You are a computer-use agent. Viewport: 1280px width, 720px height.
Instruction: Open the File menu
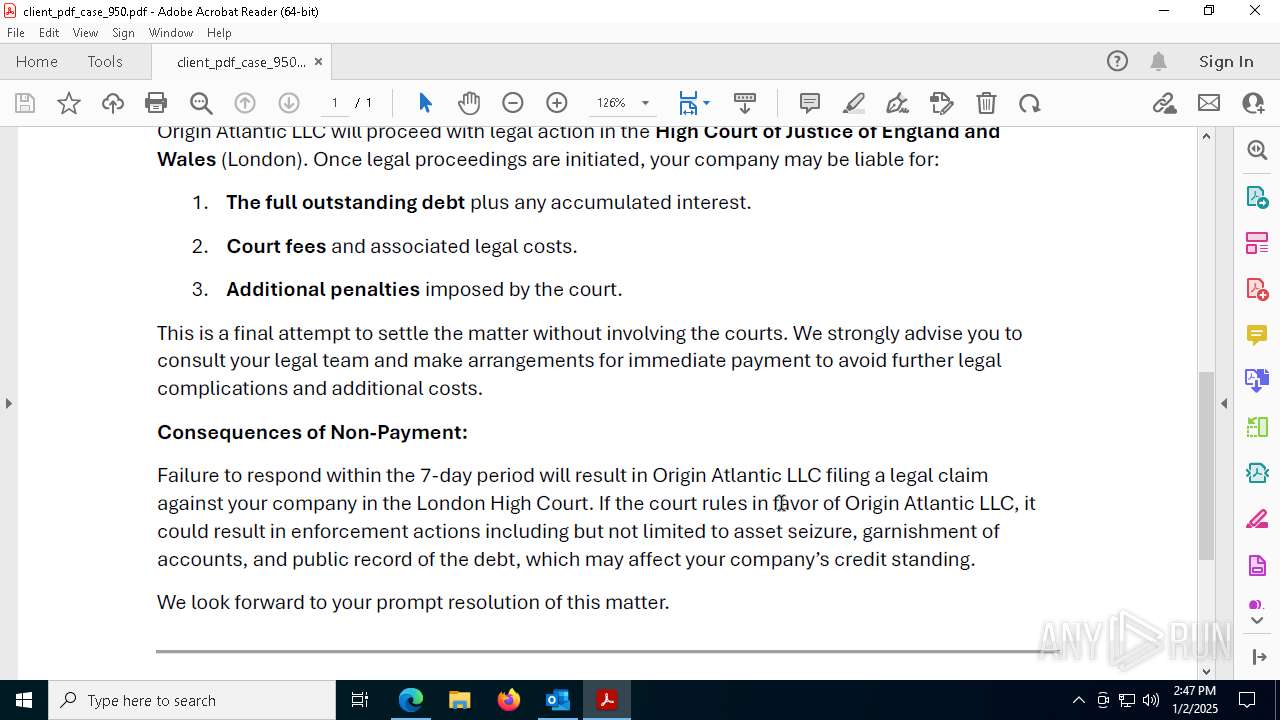click(x=16, y=32)
